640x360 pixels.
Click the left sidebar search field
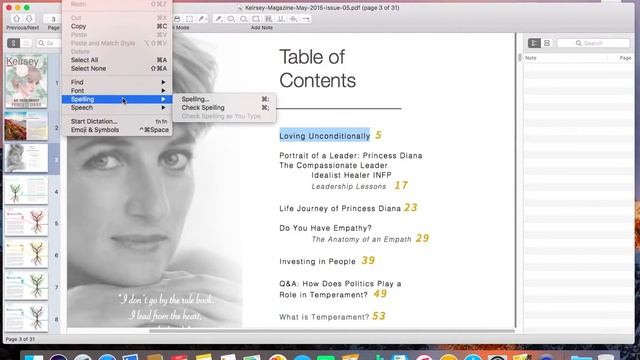pos(49,43)
